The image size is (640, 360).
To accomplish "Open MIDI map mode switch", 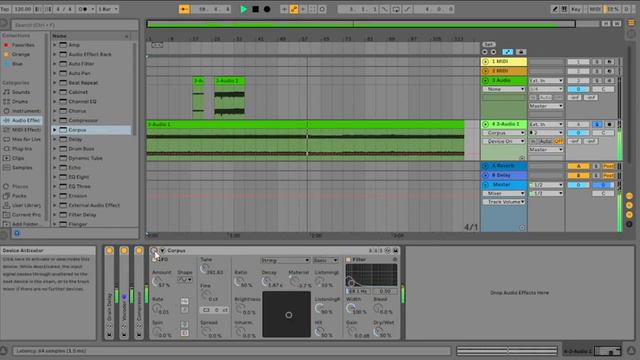I will 595,9.
